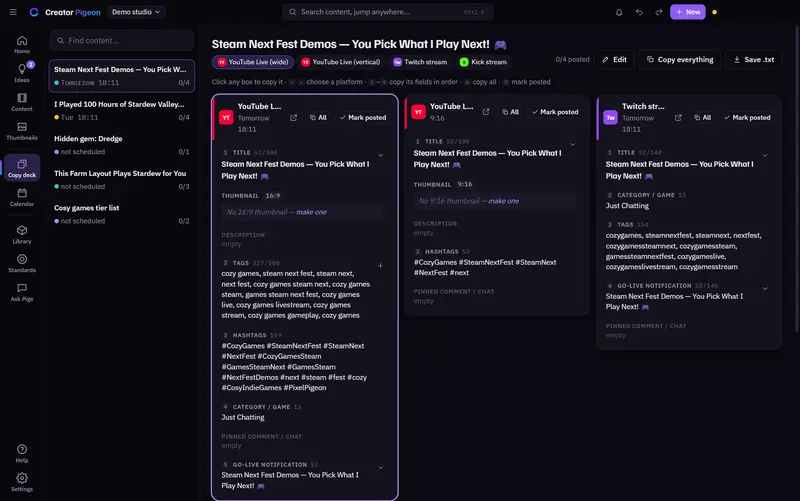Click the orange status dot
800x501 pixels.
(x=714, y=12)
